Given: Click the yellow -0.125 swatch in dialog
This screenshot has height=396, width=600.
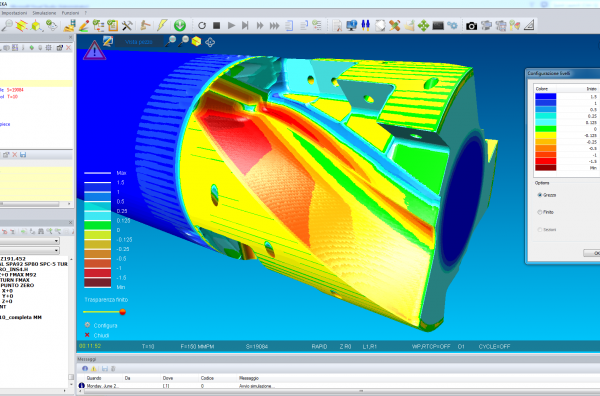Looking at the screenshot, I should [x=546, y=135].
